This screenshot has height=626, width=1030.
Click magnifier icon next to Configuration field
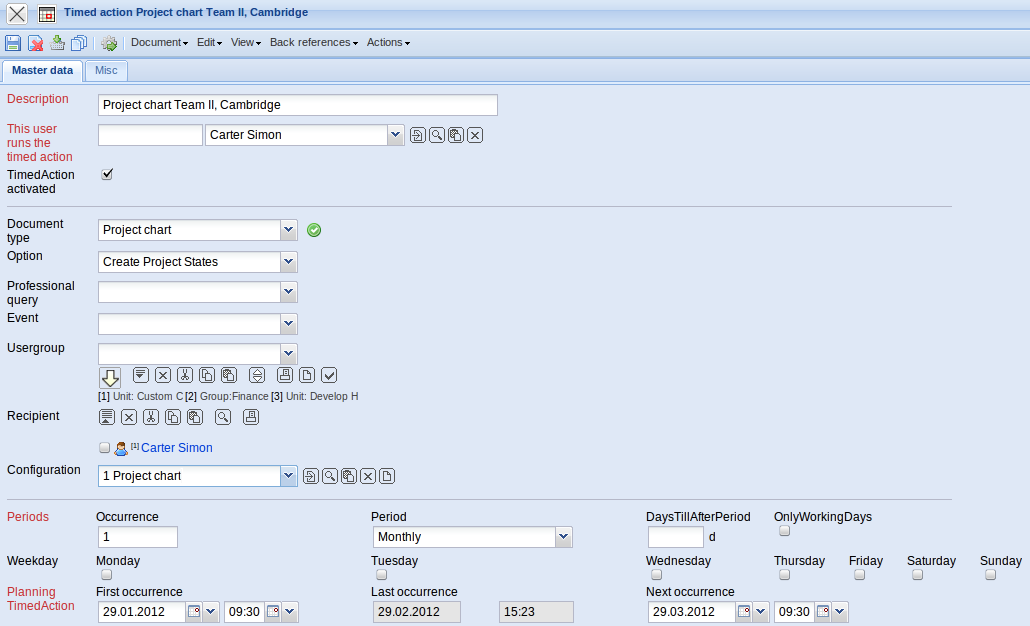coord(329,476)
